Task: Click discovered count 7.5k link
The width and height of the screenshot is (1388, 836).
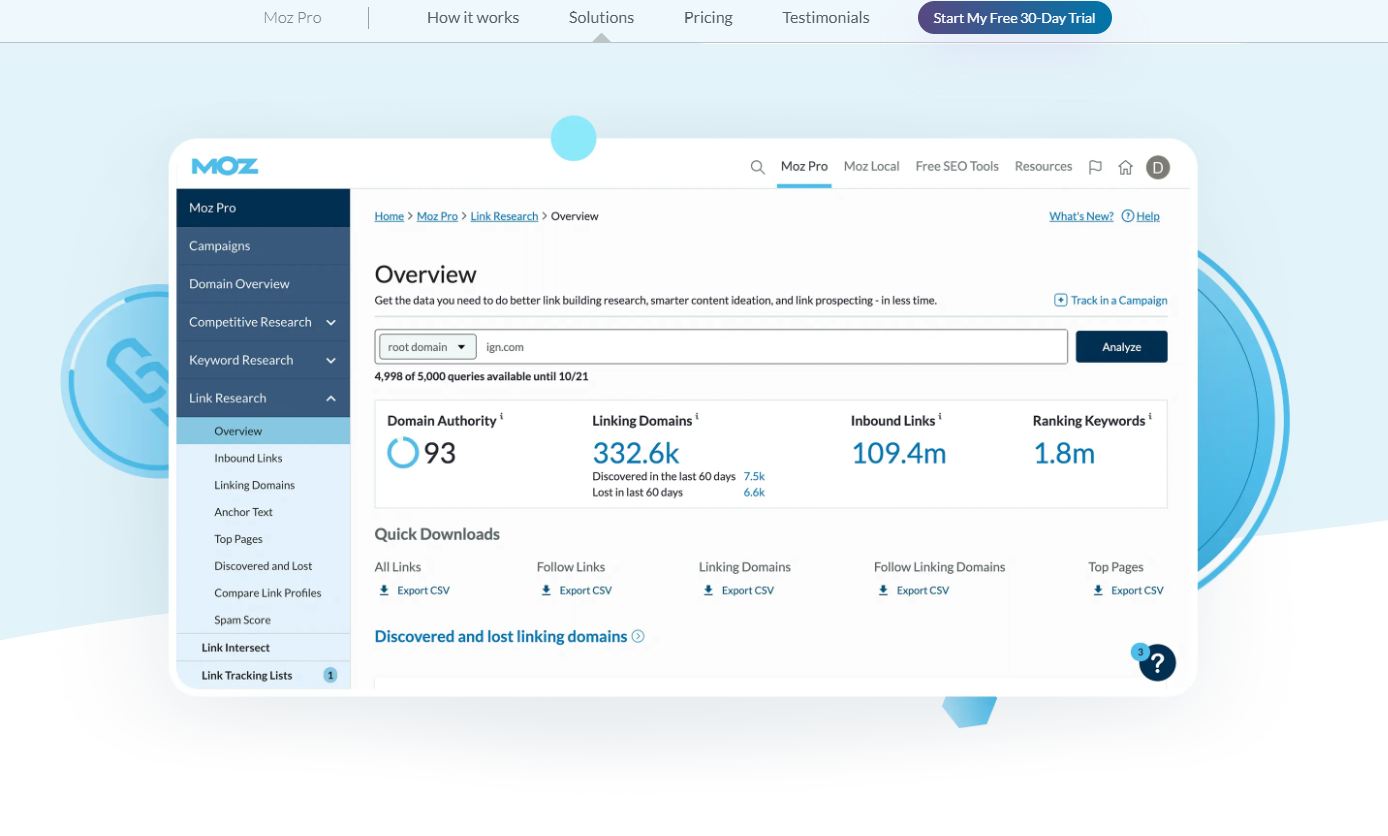Action: [x=754, y=476]
